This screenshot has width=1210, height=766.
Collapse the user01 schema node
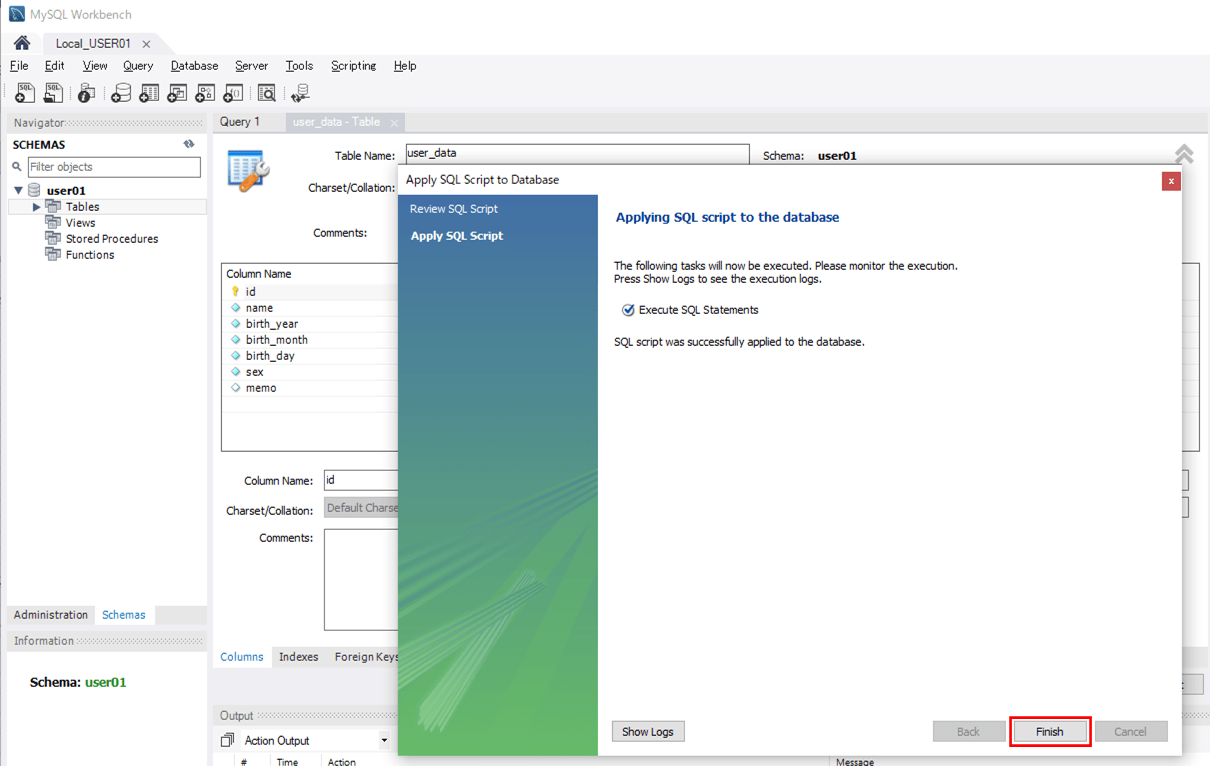[19, 190]
